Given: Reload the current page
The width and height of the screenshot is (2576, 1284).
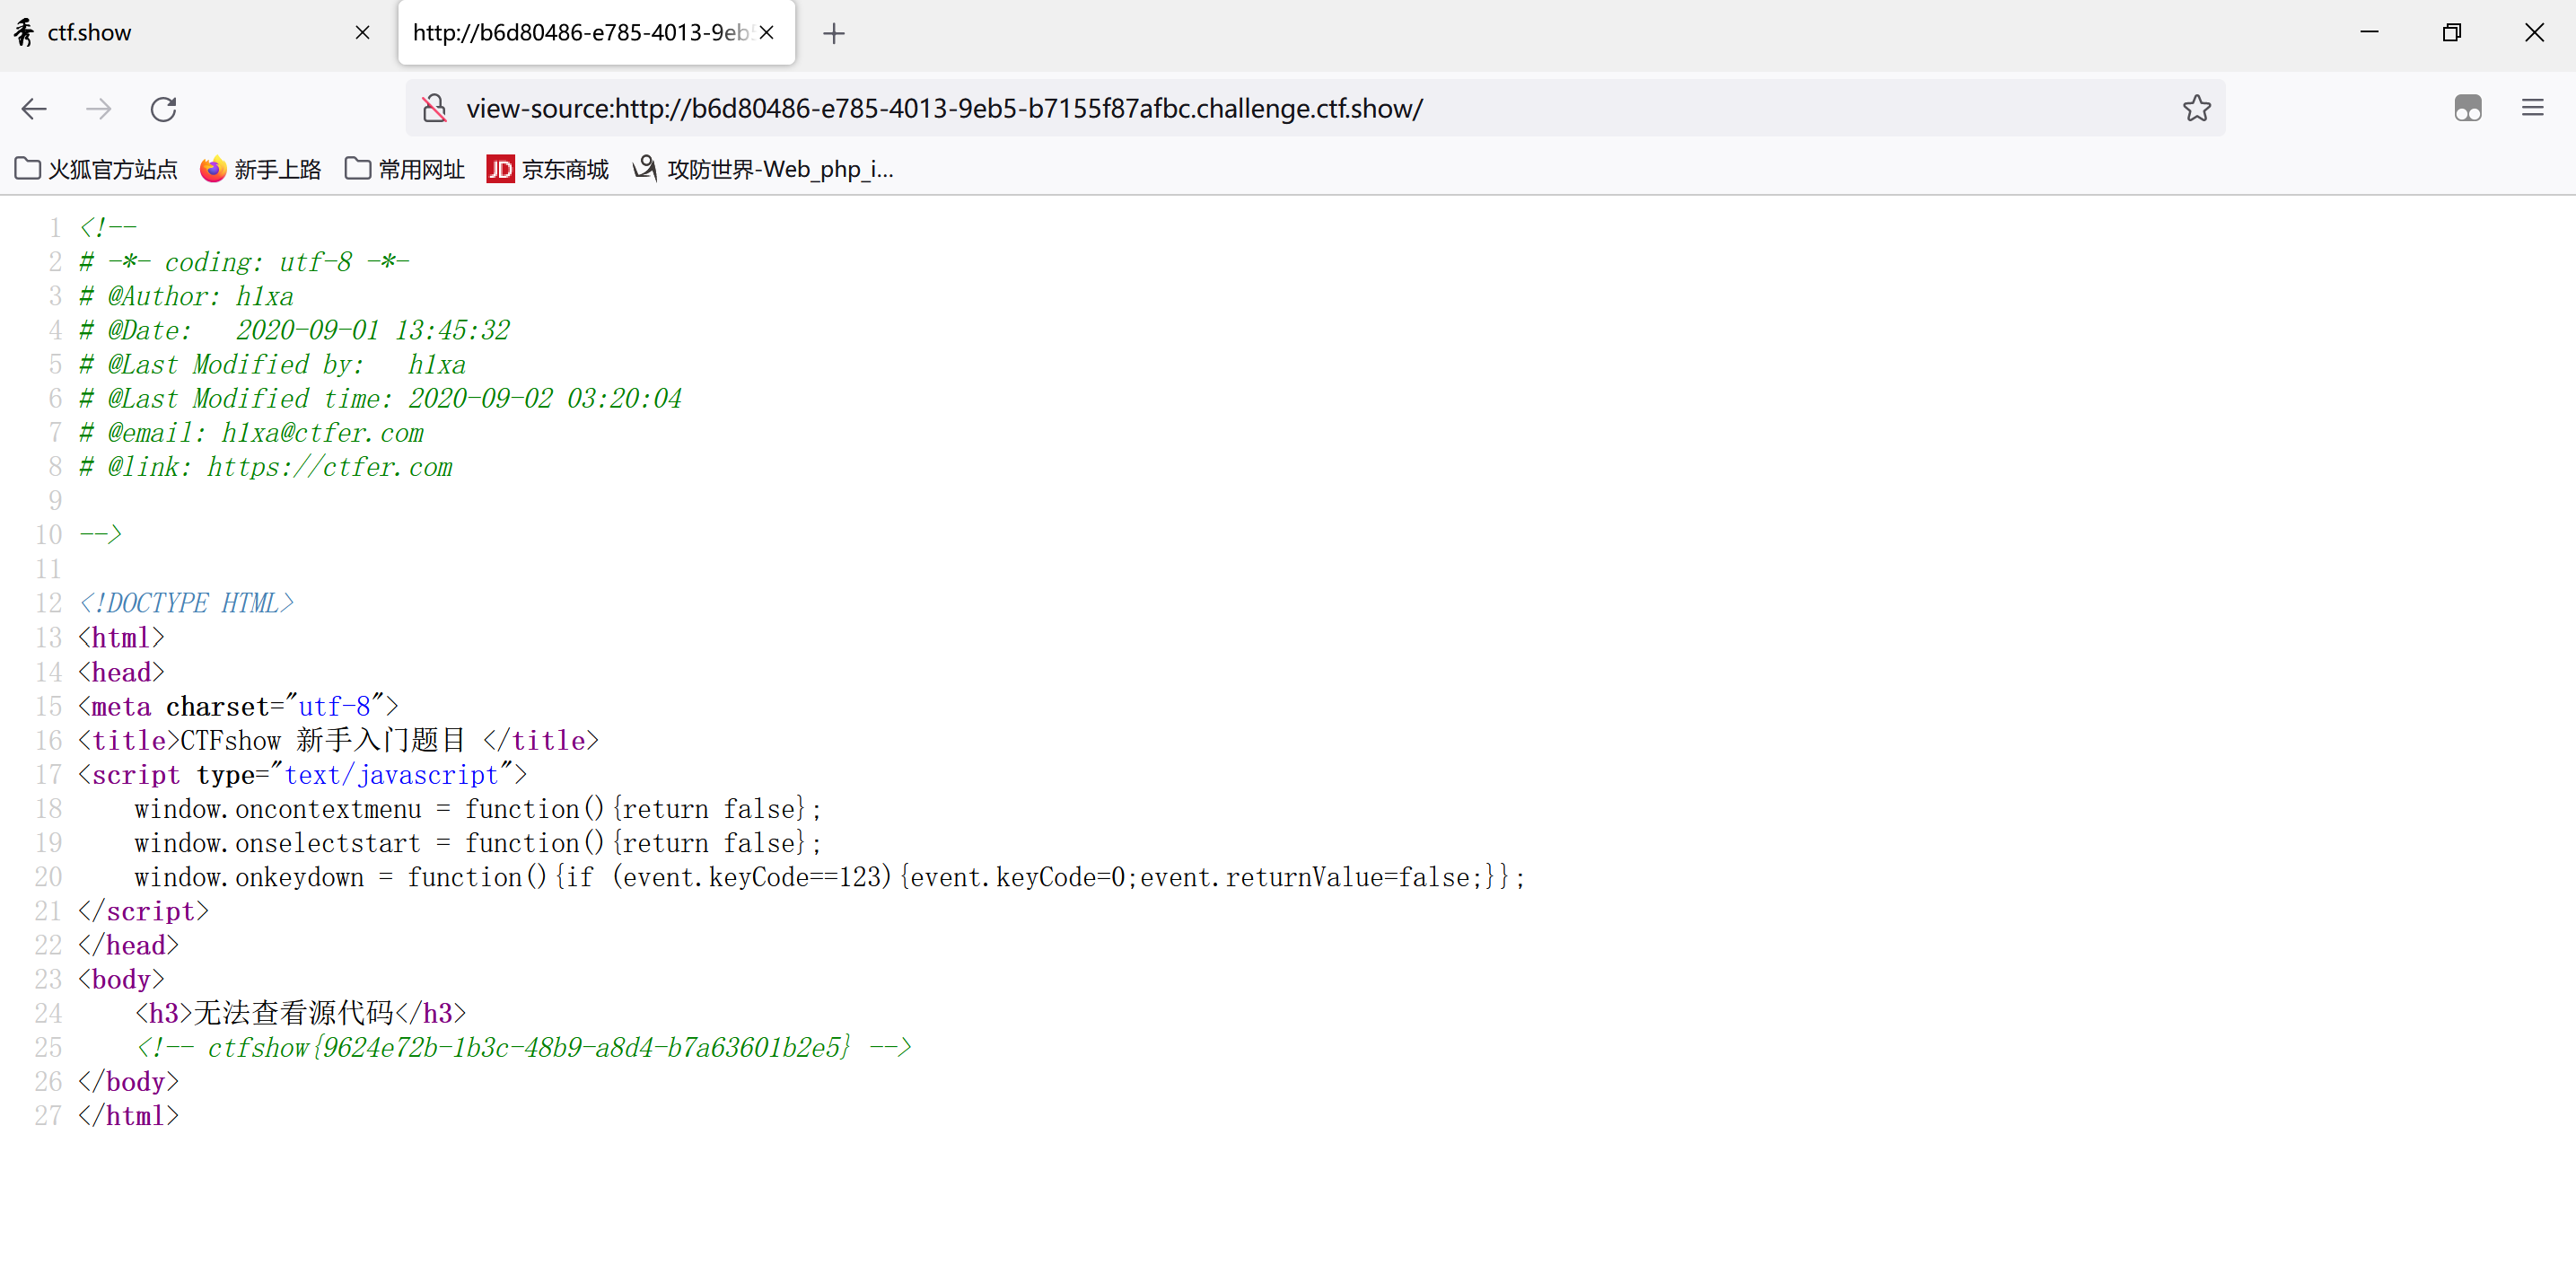Looking at the screenshot, I should pyautogui.click(x=164, y=108).
